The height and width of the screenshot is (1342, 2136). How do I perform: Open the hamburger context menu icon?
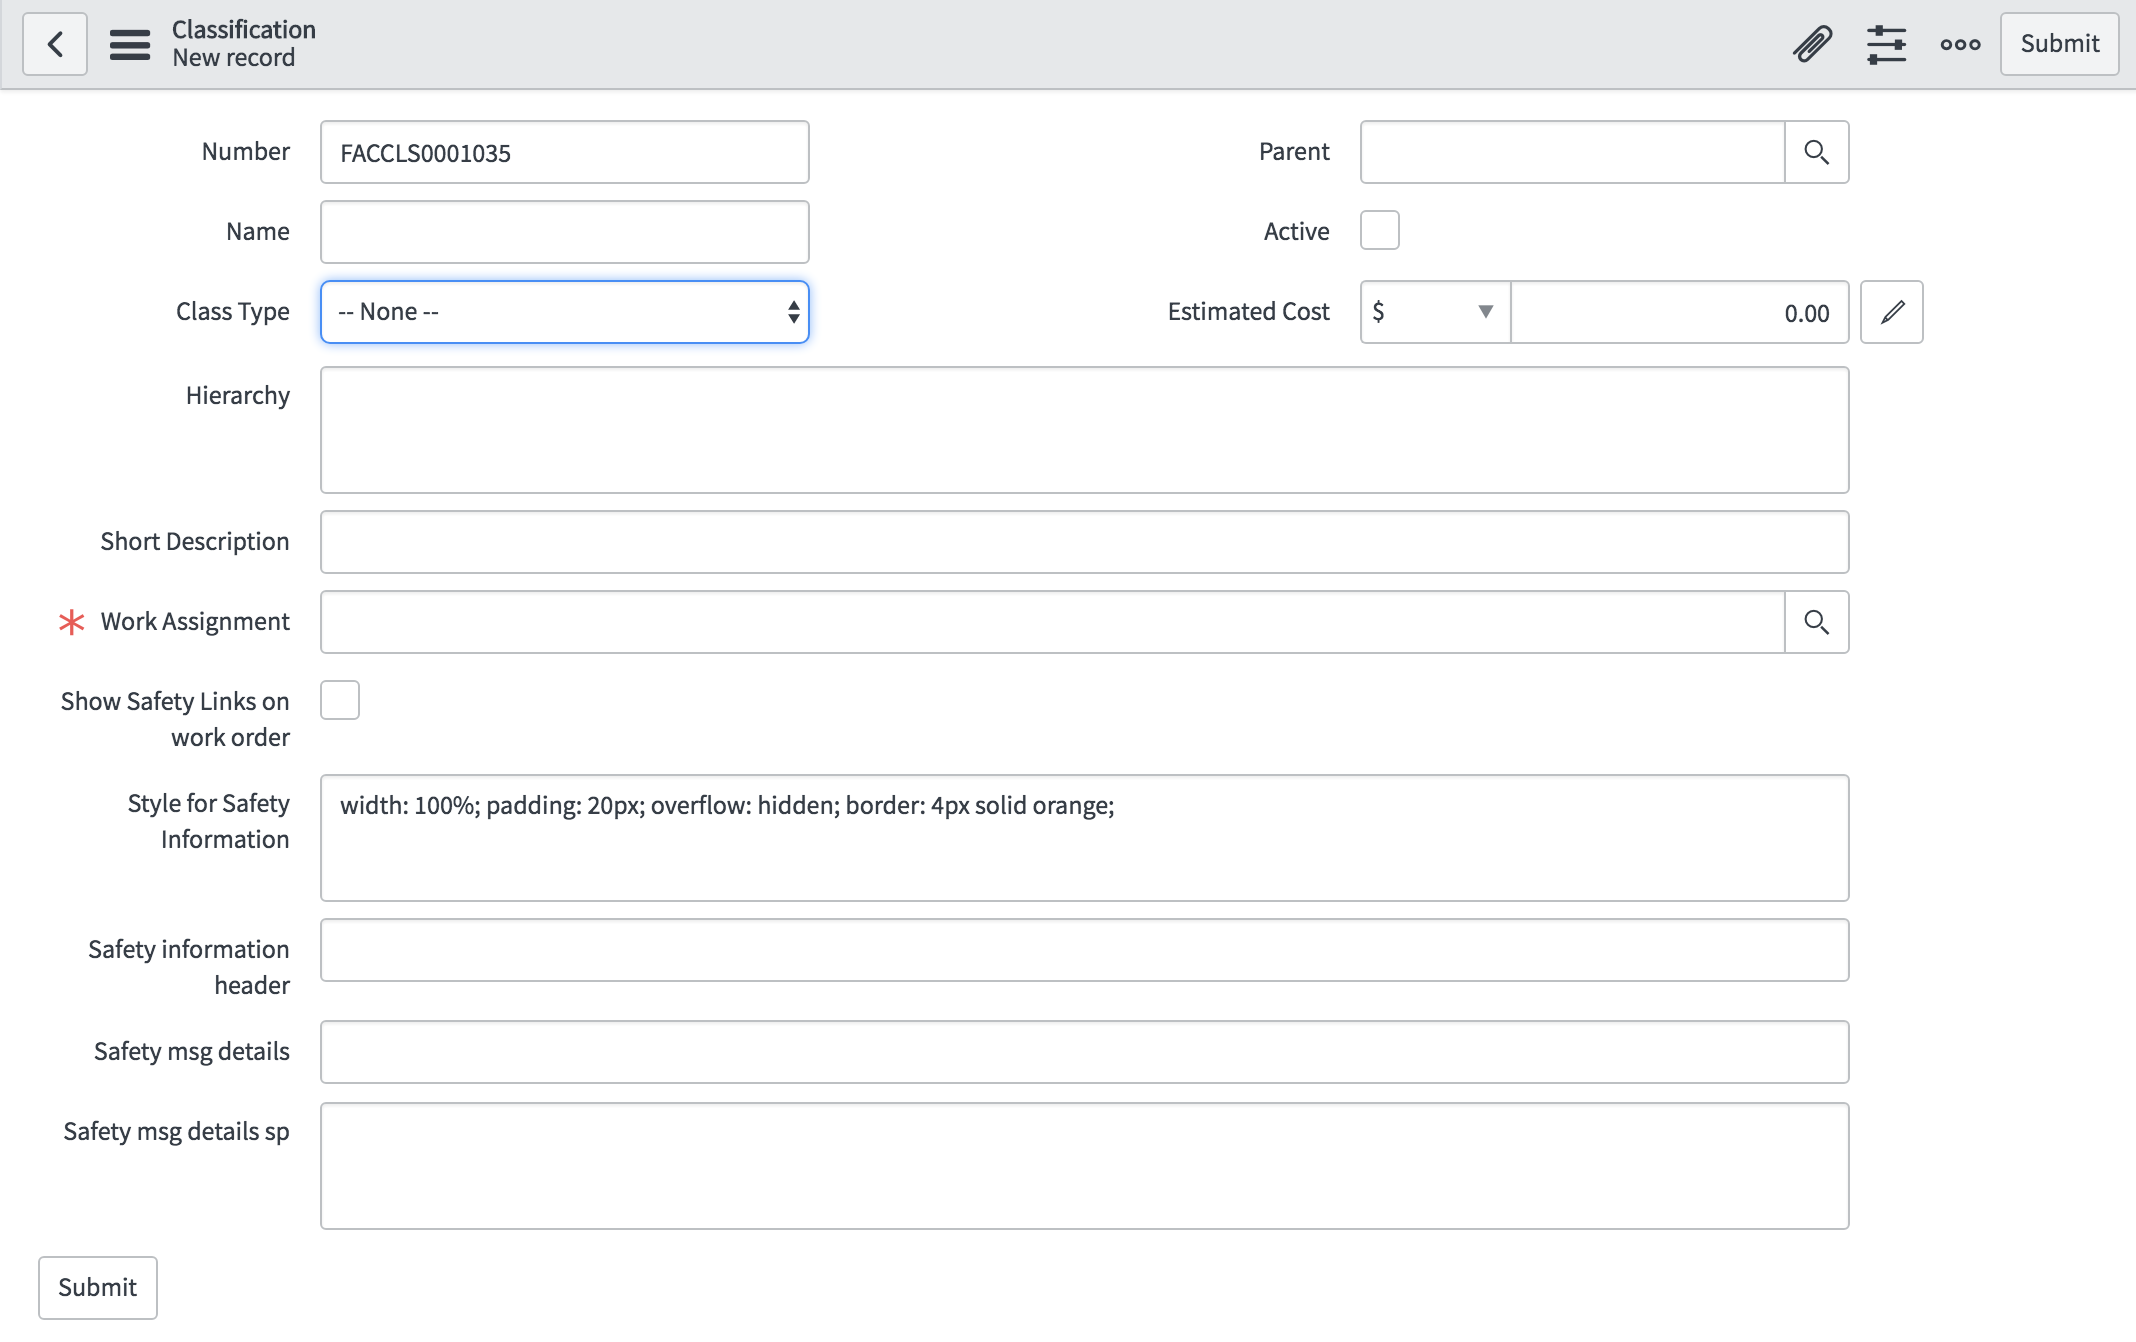pyautogui.click(x=130, y=44)
